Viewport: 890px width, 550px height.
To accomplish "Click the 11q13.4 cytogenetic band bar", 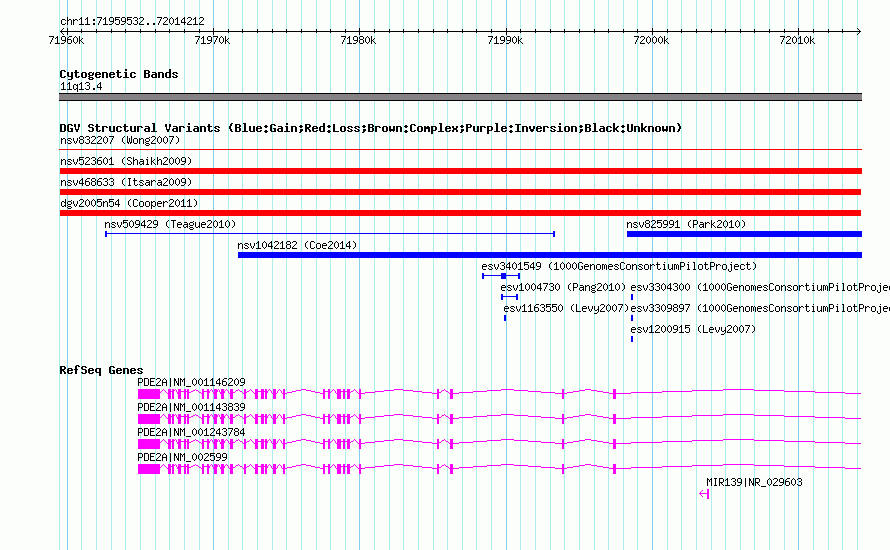I will (x=460, y=97).
